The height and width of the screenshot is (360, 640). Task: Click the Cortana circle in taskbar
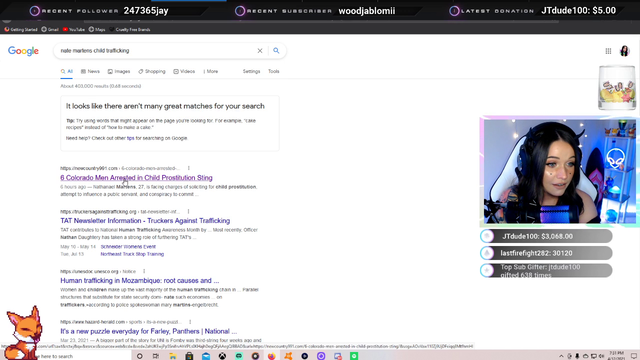(140, 356)
